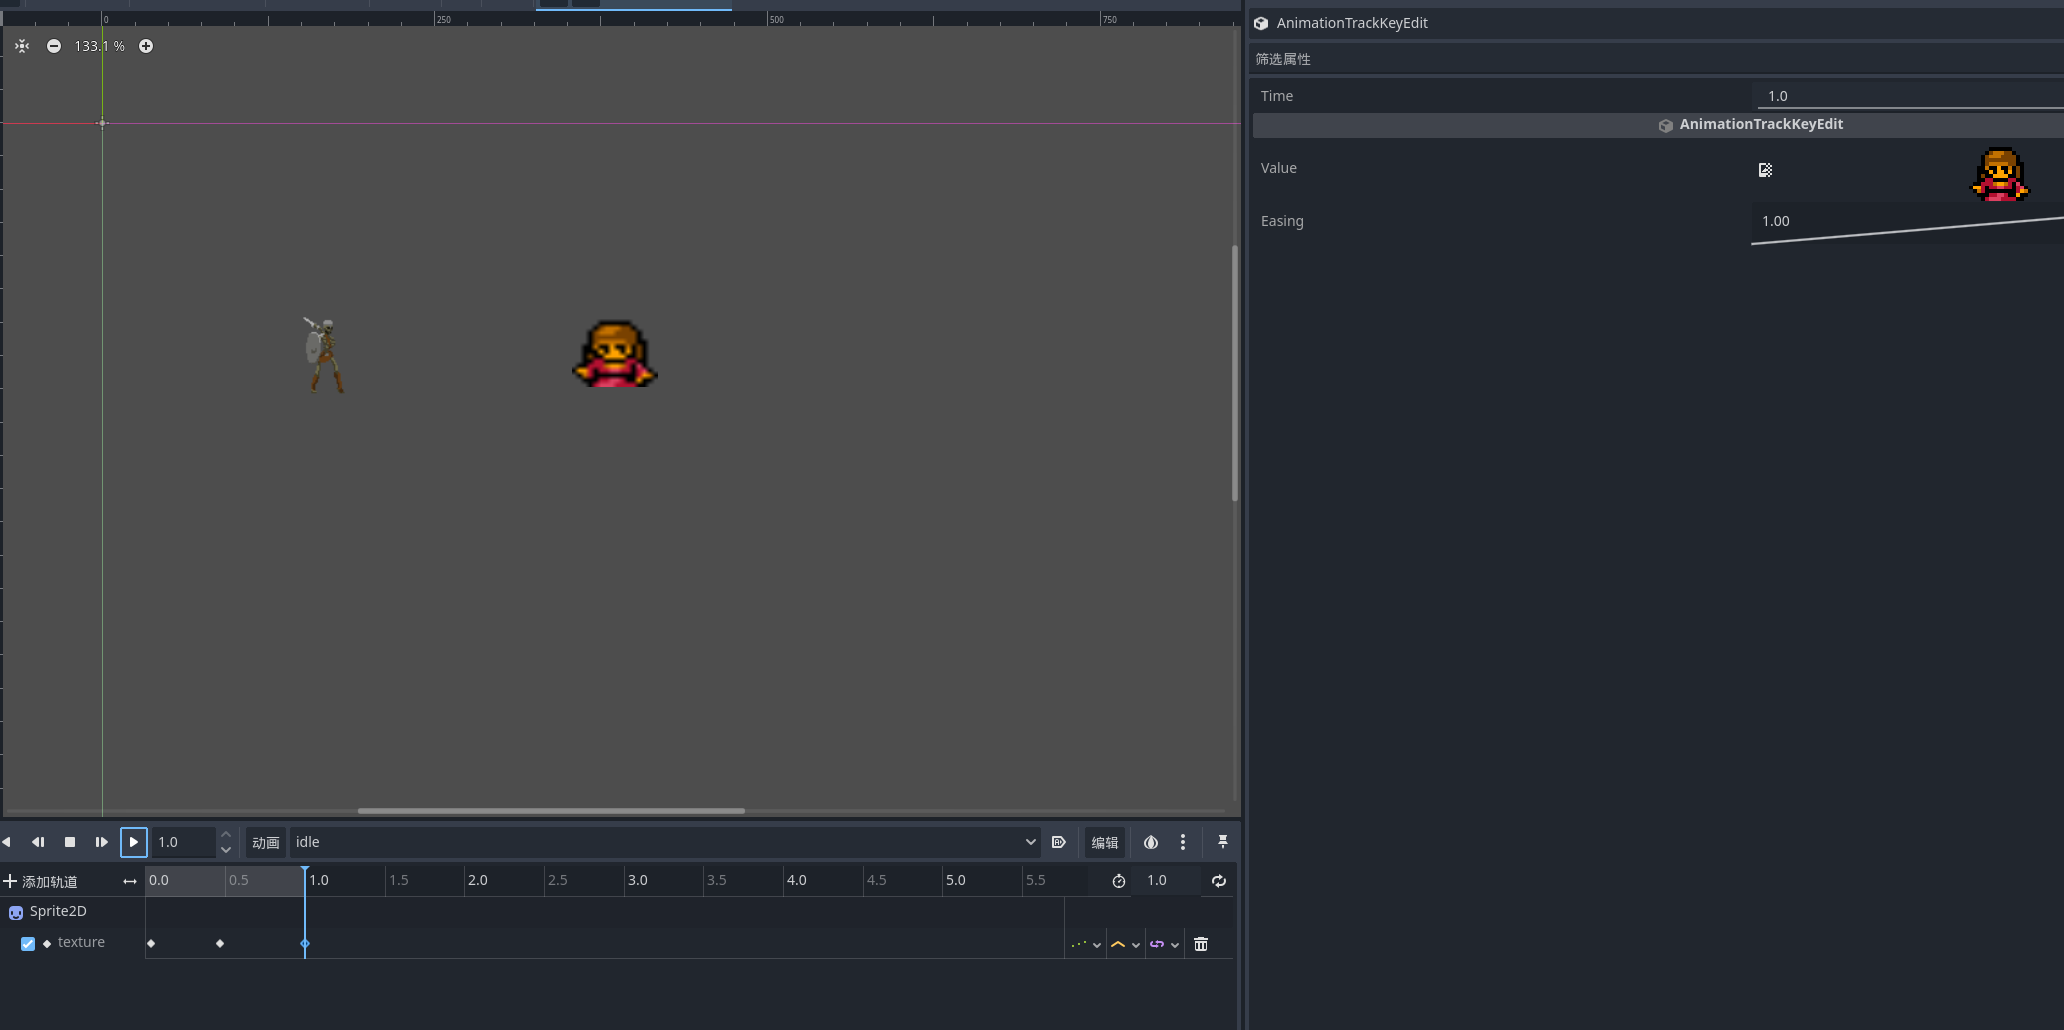Select the second keyframe on texture track
Viewport: 2064px width, 1030px height.
click(x=220, y=943)
